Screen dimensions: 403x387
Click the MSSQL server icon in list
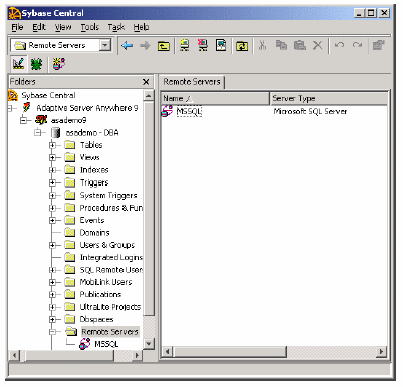point(167,111)
